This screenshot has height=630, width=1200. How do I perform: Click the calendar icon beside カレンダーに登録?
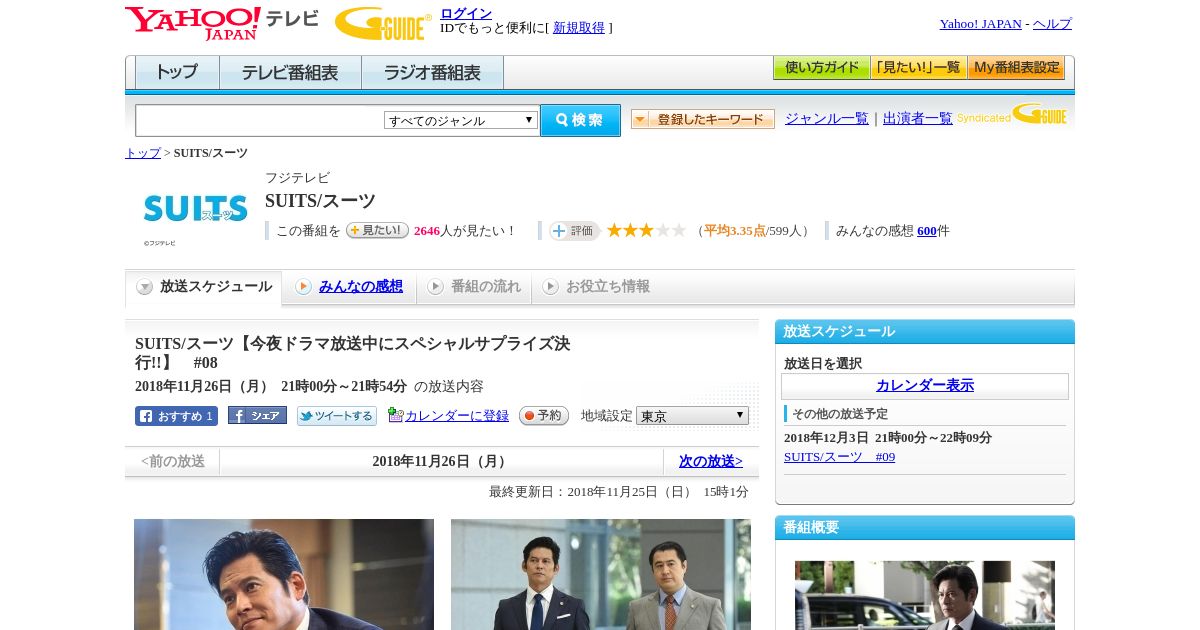click(x=395, y=415)
